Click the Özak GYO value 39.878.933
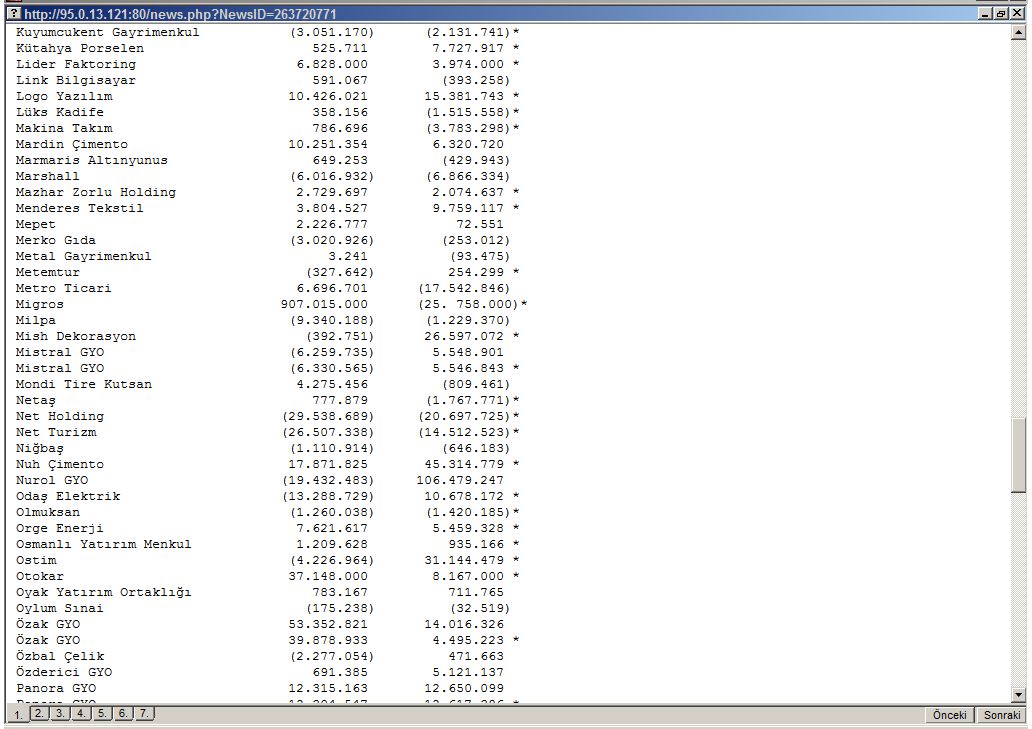Image resolution: width=1032 pixels, height=729 pixels. 328,640
